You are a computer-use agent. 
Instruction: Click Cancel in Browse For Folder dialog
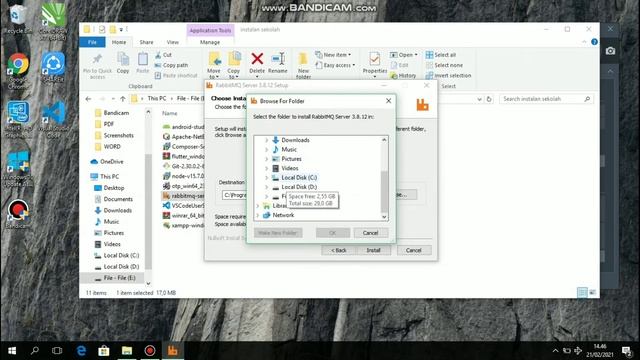pyautogui.click(x=371, y=233)
